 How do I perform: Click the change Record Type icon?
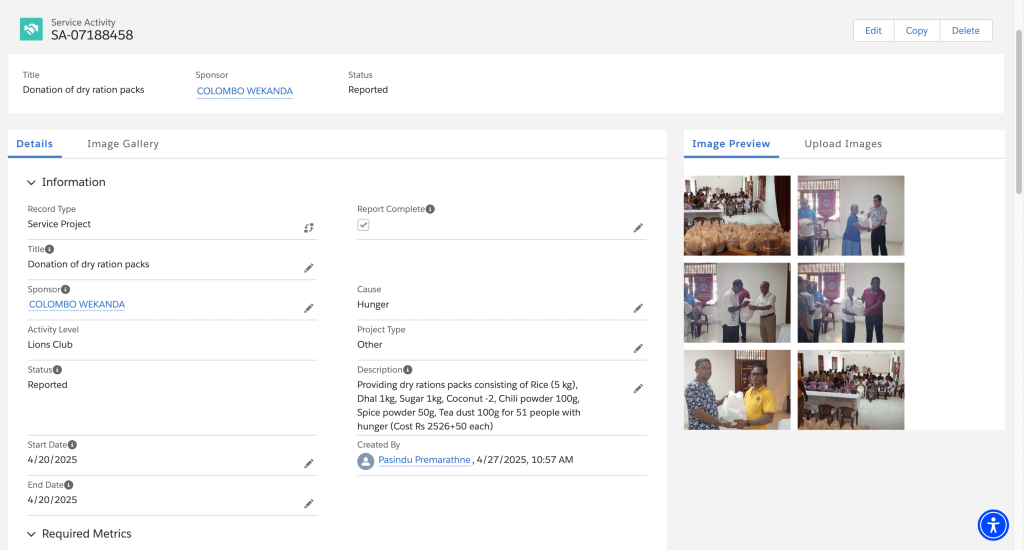(x=309, y=228)
